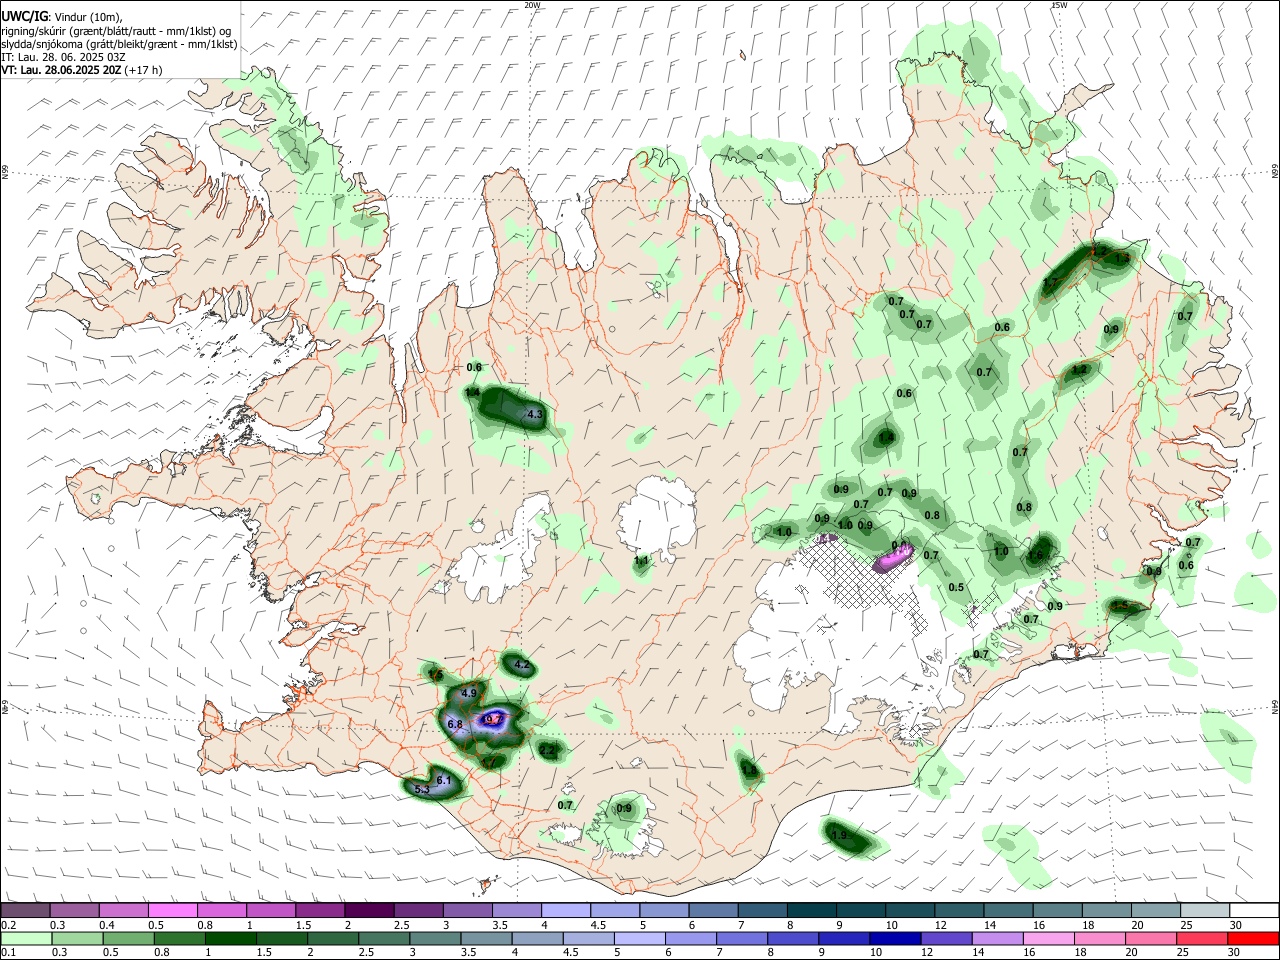Click the 9.7 mm peak rainfall value
The height and width of the screenshot is (960, 1280).
[x=493, y=718]
